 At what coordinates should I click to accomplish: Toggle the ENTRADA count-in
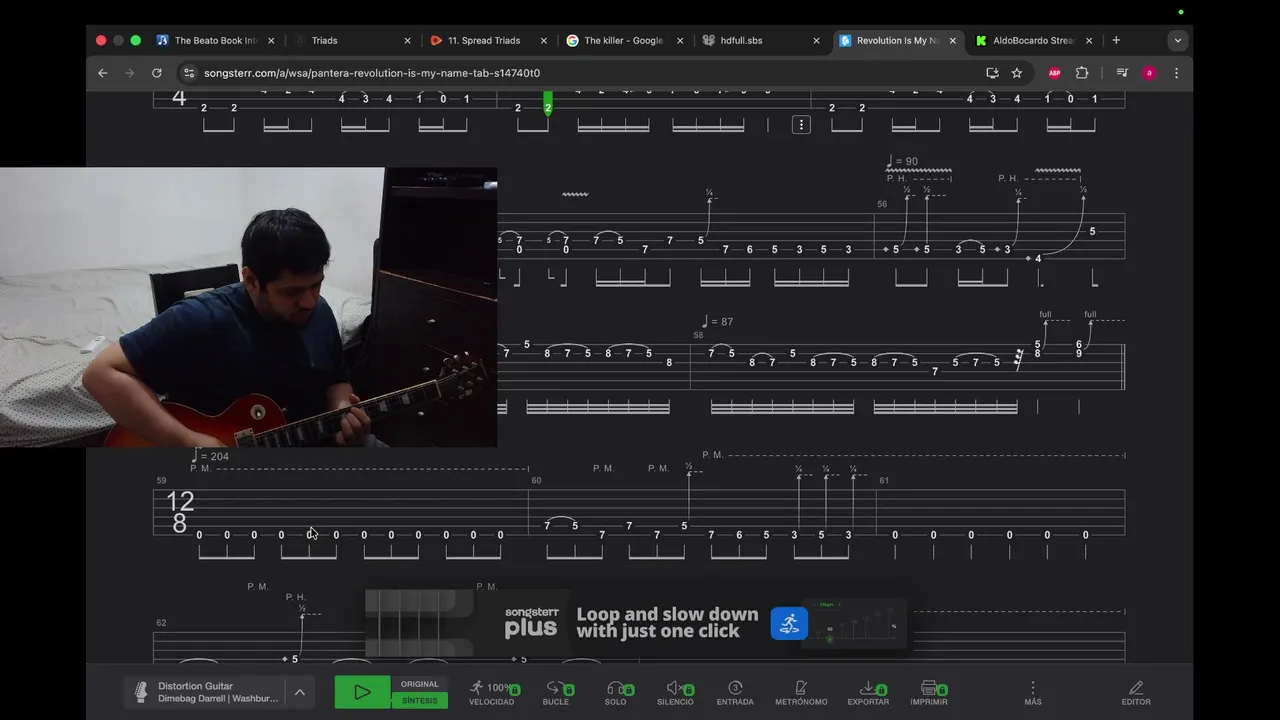tap(735, 693)
